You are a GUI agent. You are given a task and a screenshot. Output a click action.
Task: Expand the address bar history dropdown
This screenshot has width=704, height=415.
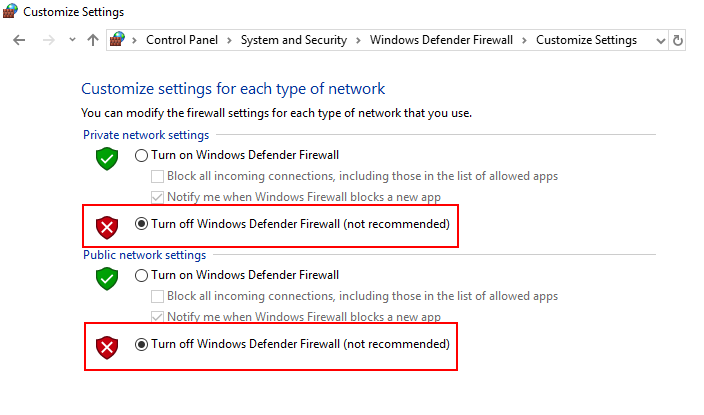(659, 40)
